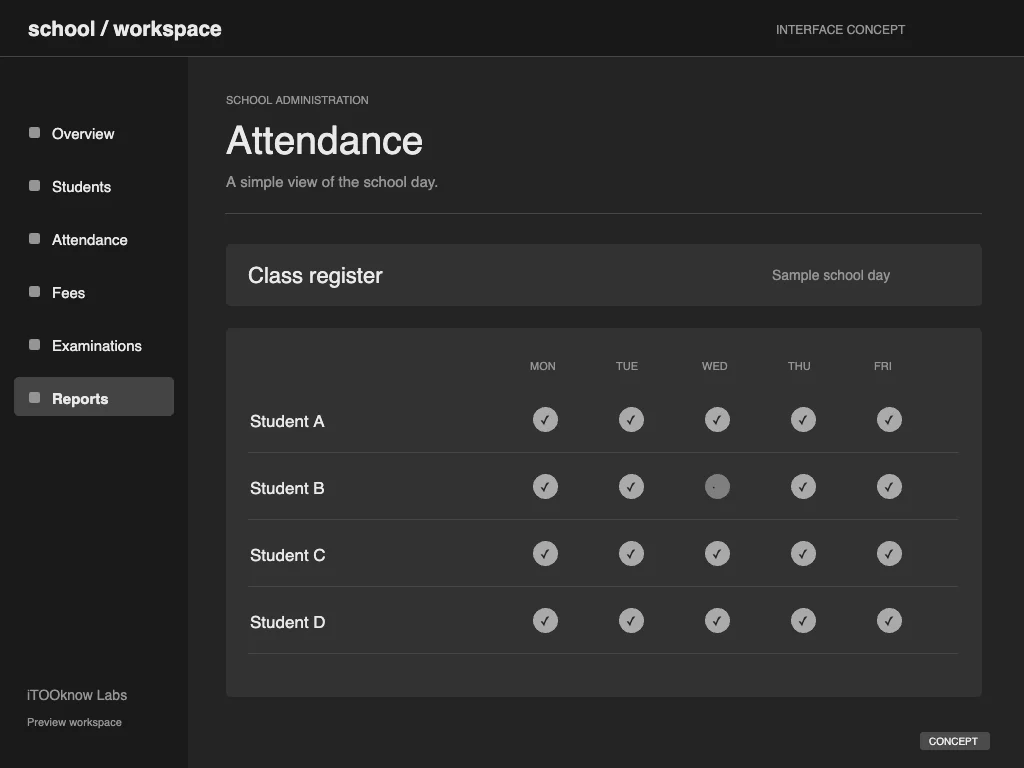Screen dimensions: 1024x768
Task: Open the Fees section
Action: (x=94, y=293)
